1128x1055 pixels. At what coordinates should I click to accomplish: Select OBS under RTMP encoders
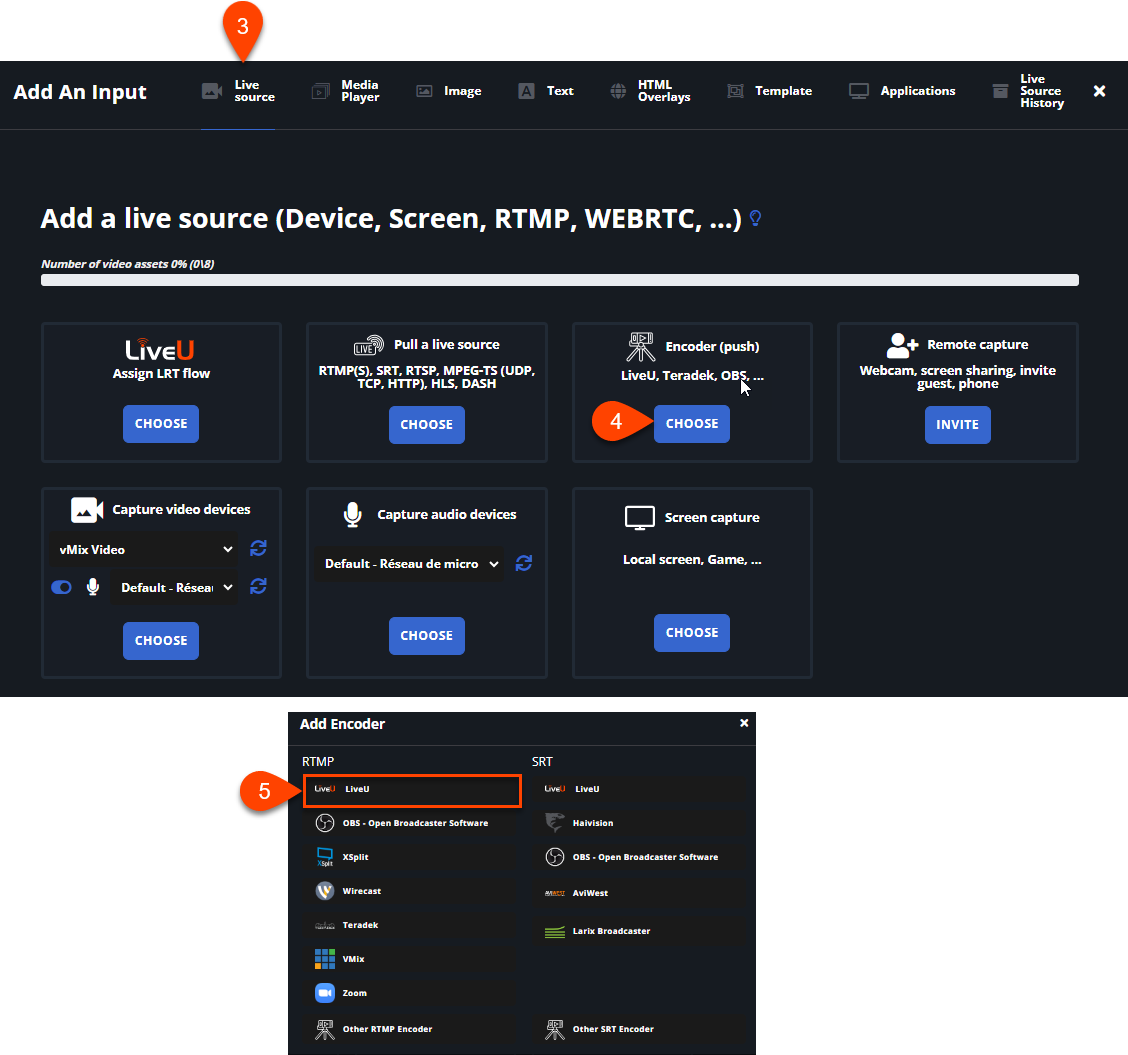click(x=412, y=823)
